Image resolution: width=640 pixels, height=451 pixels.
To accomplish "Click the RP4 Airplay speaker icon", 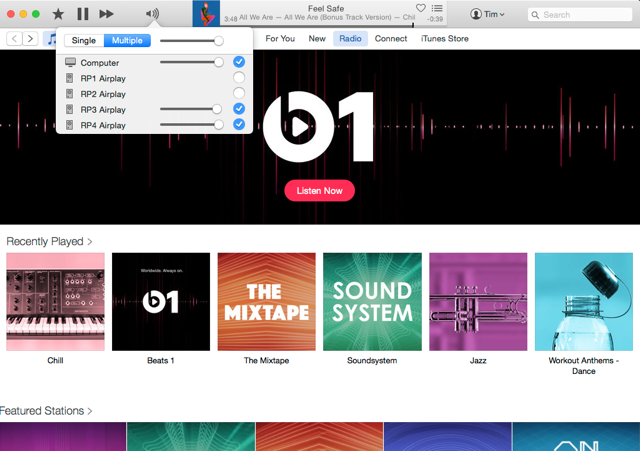I will tap(70, 125).
